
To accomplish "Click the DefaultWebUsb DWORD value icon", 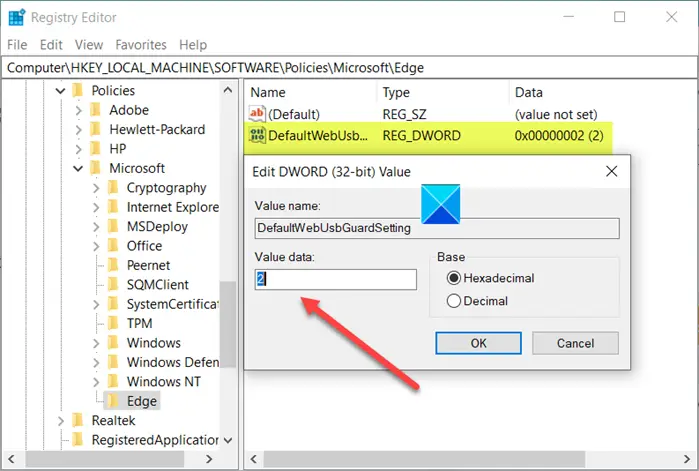I will tap(258, 135).
